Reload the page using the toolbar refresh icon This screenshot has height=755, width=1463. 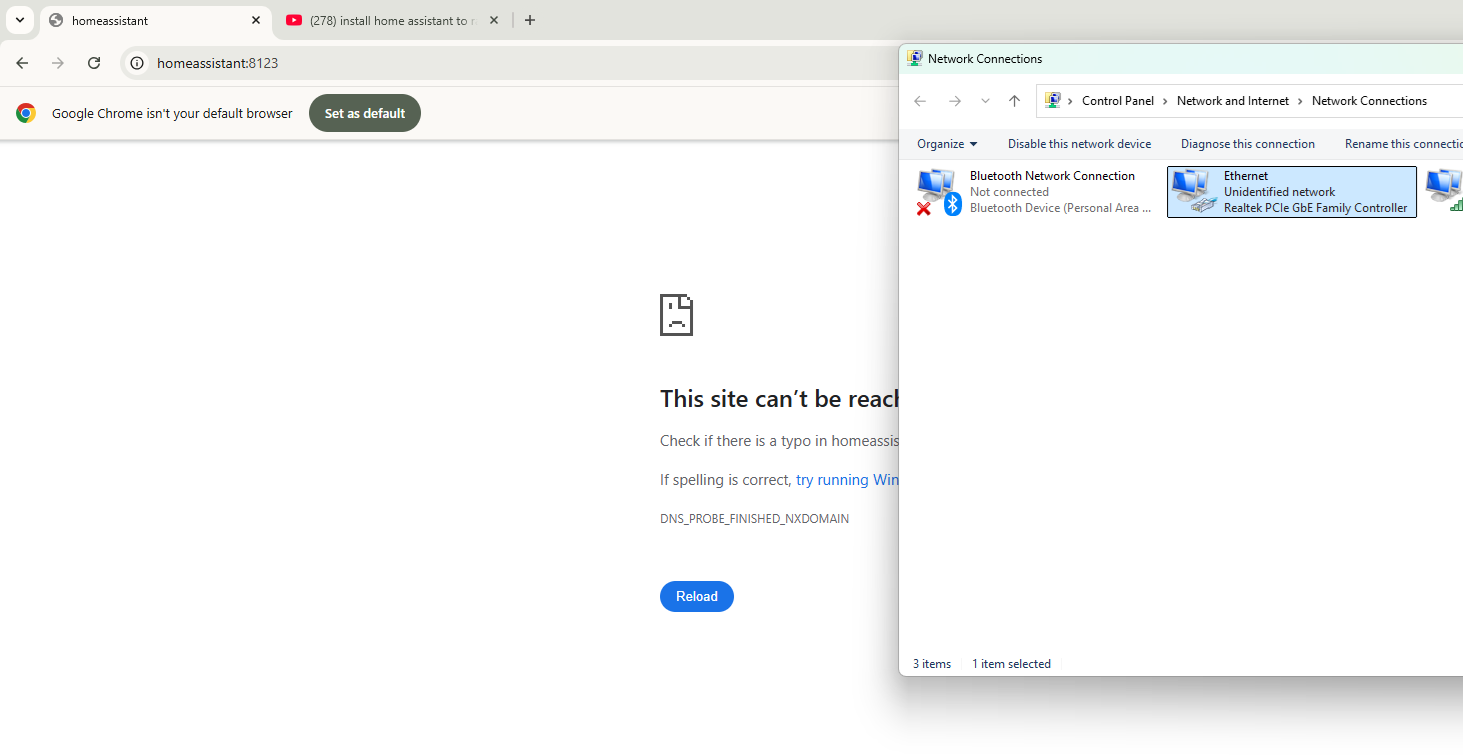94,63
